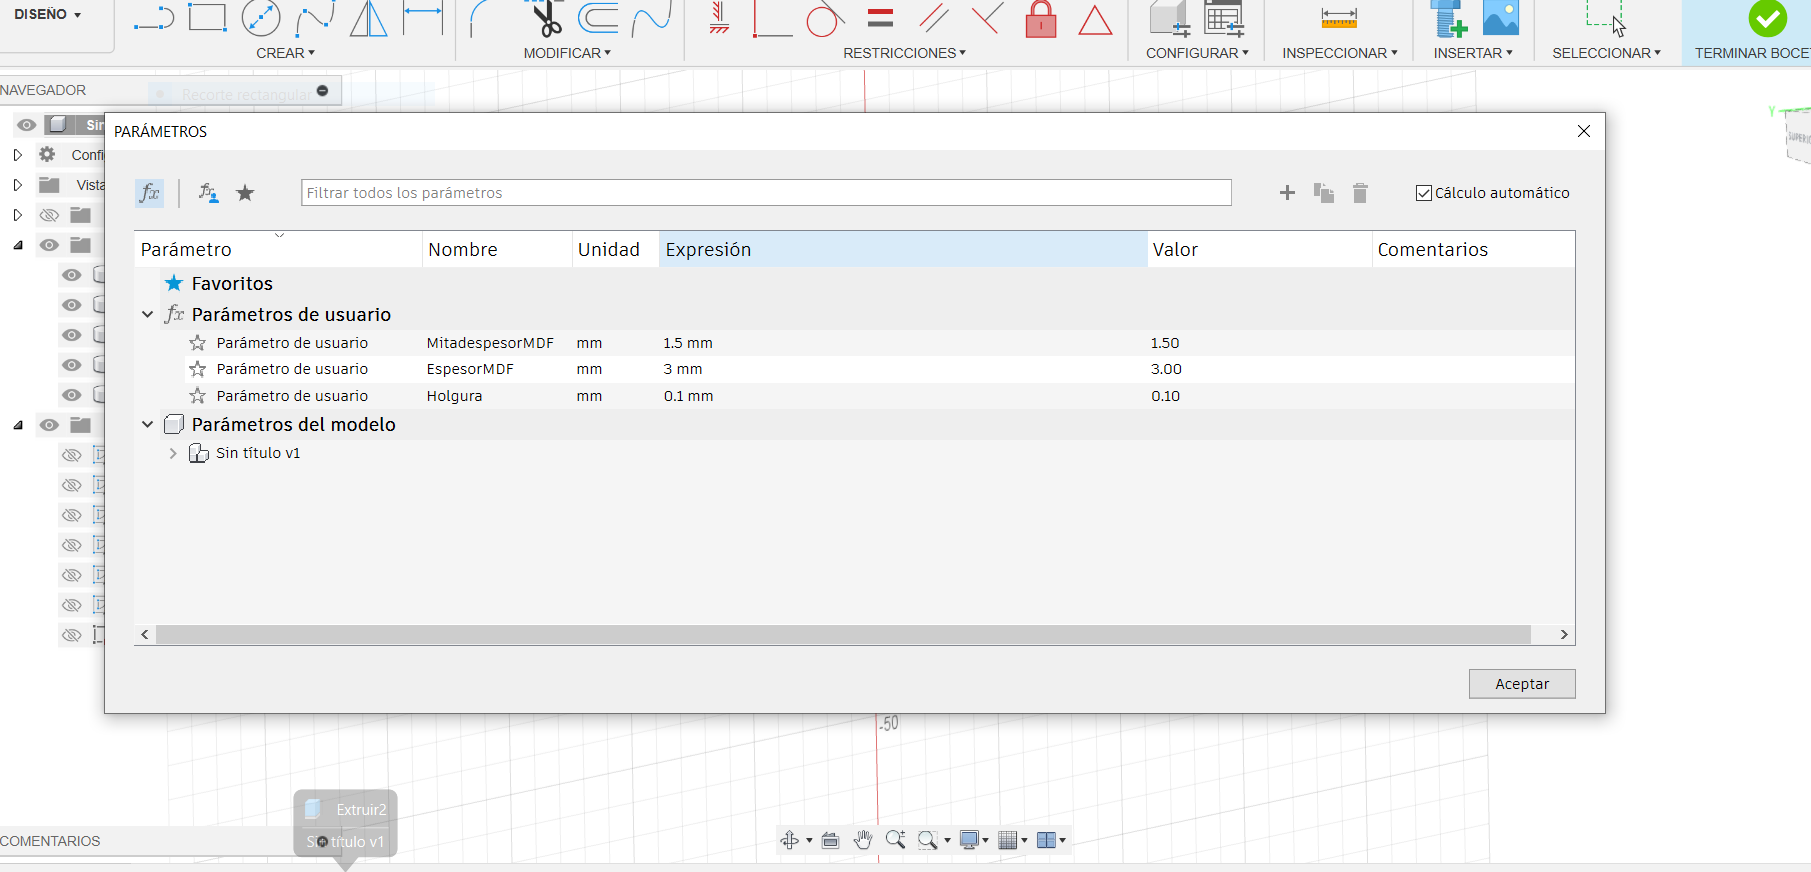Select the Sketch Dimension tool
This screenshot has height=872, width=1811.
coord(422,18)
